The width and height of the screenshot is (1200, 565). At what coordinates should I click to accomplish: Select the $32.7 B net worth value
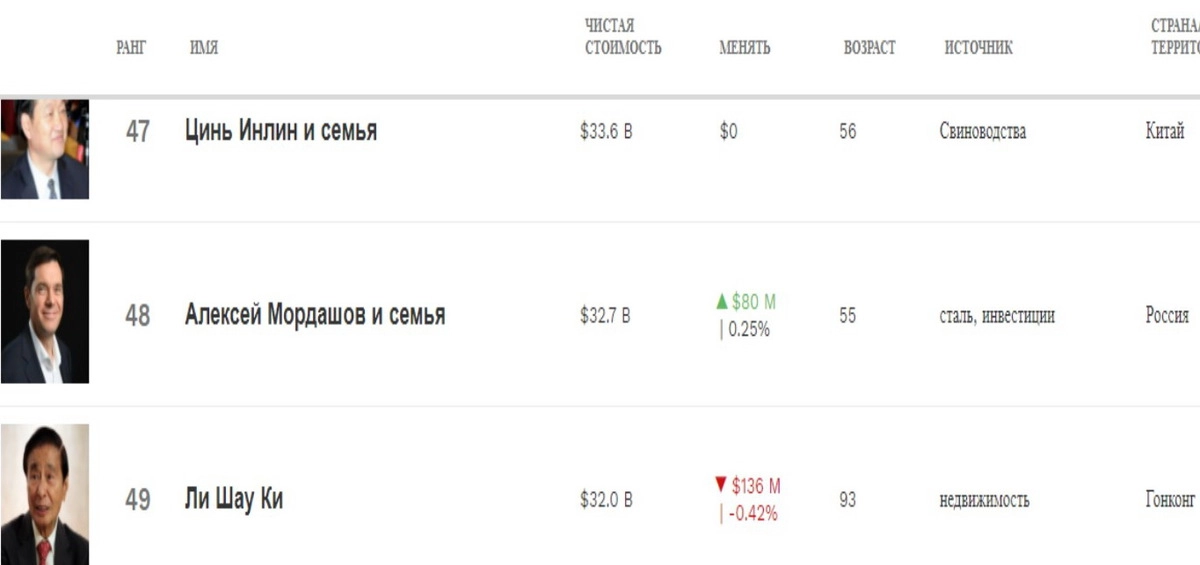click(605, 316)
